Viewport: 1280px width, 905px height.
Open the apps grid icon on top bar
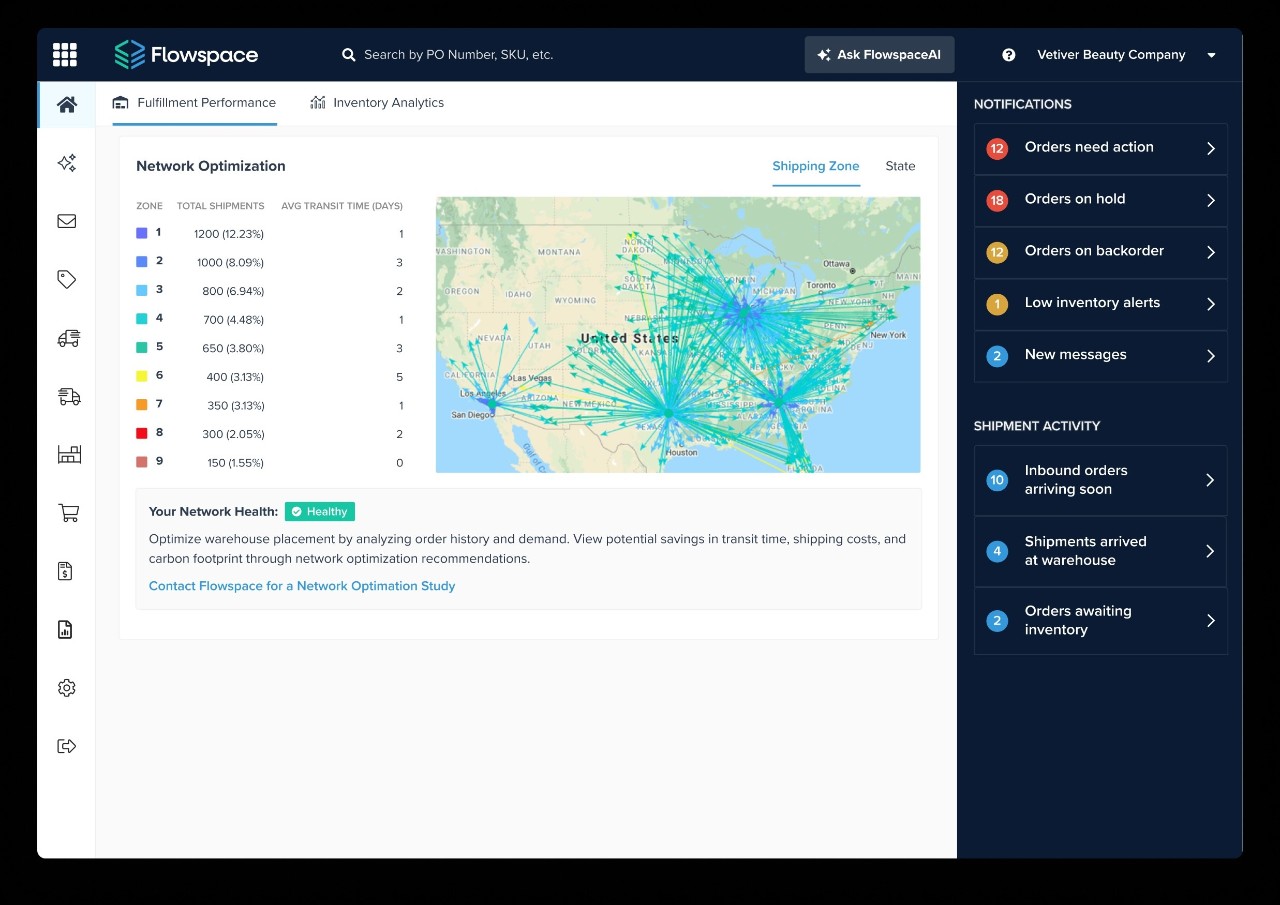tap(64, 54)
